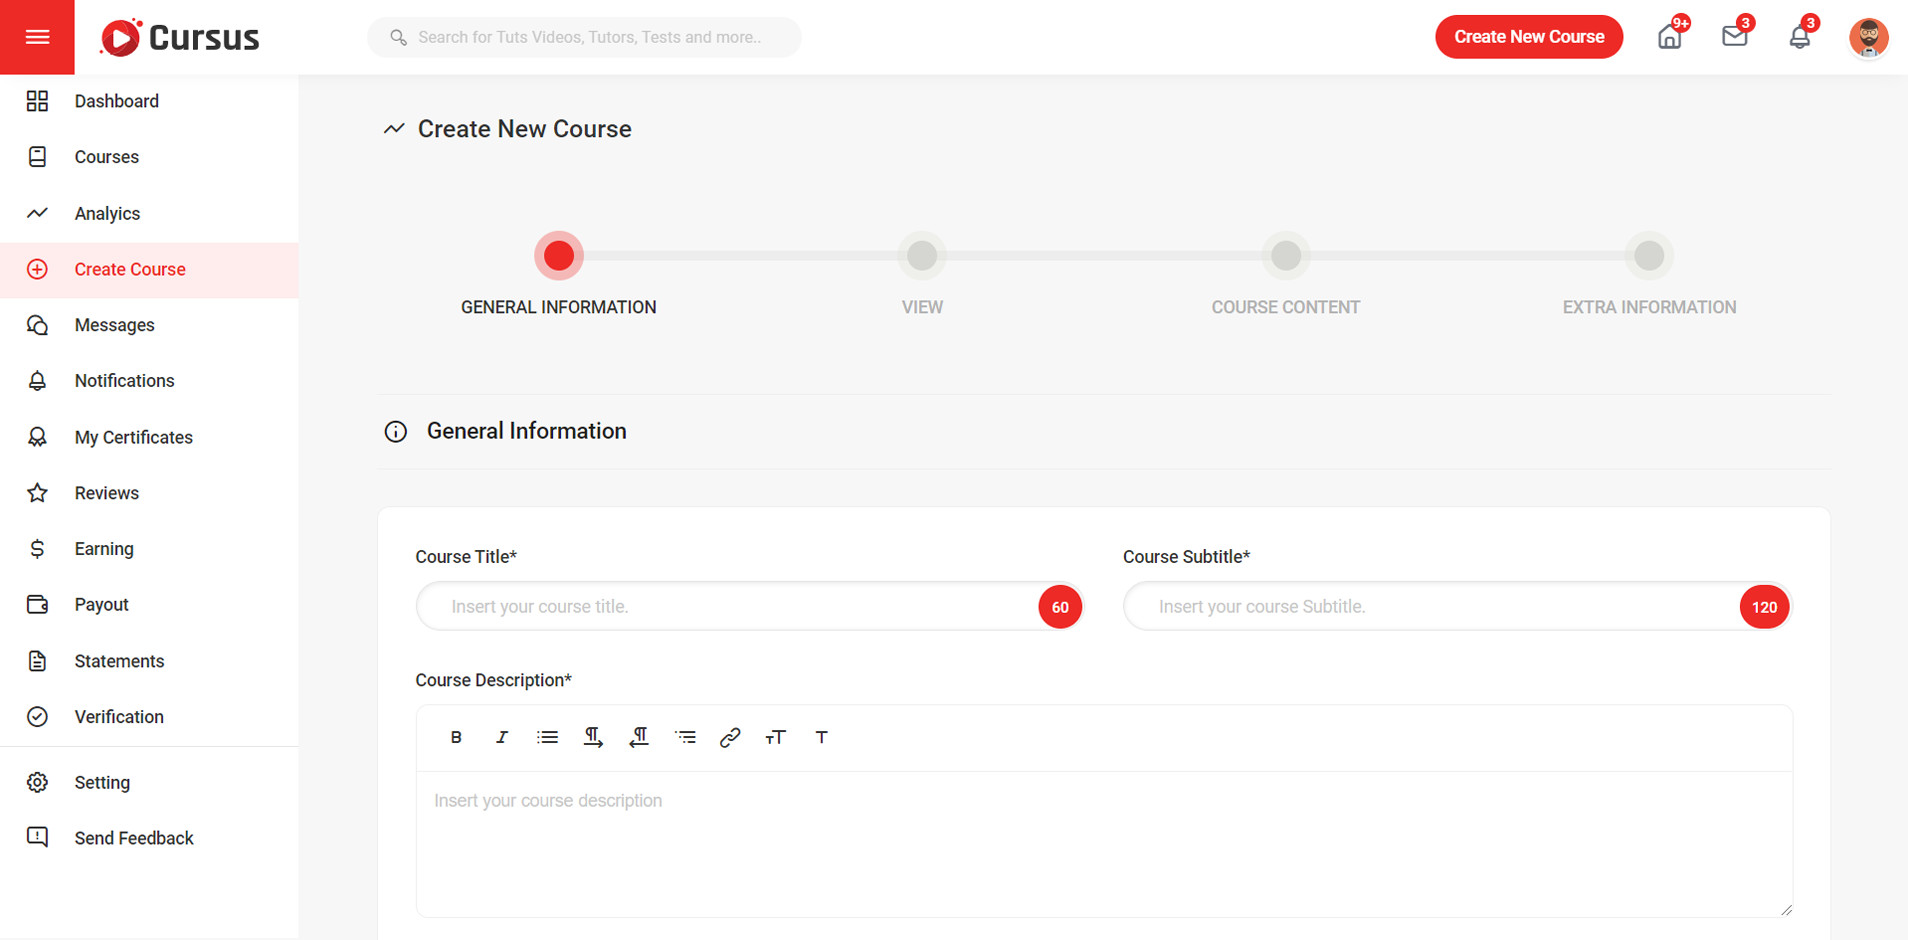Screen dimensions: 1908x940
Task: Click the home icon with 9+ badge
Action: [x=1669, y=37]
